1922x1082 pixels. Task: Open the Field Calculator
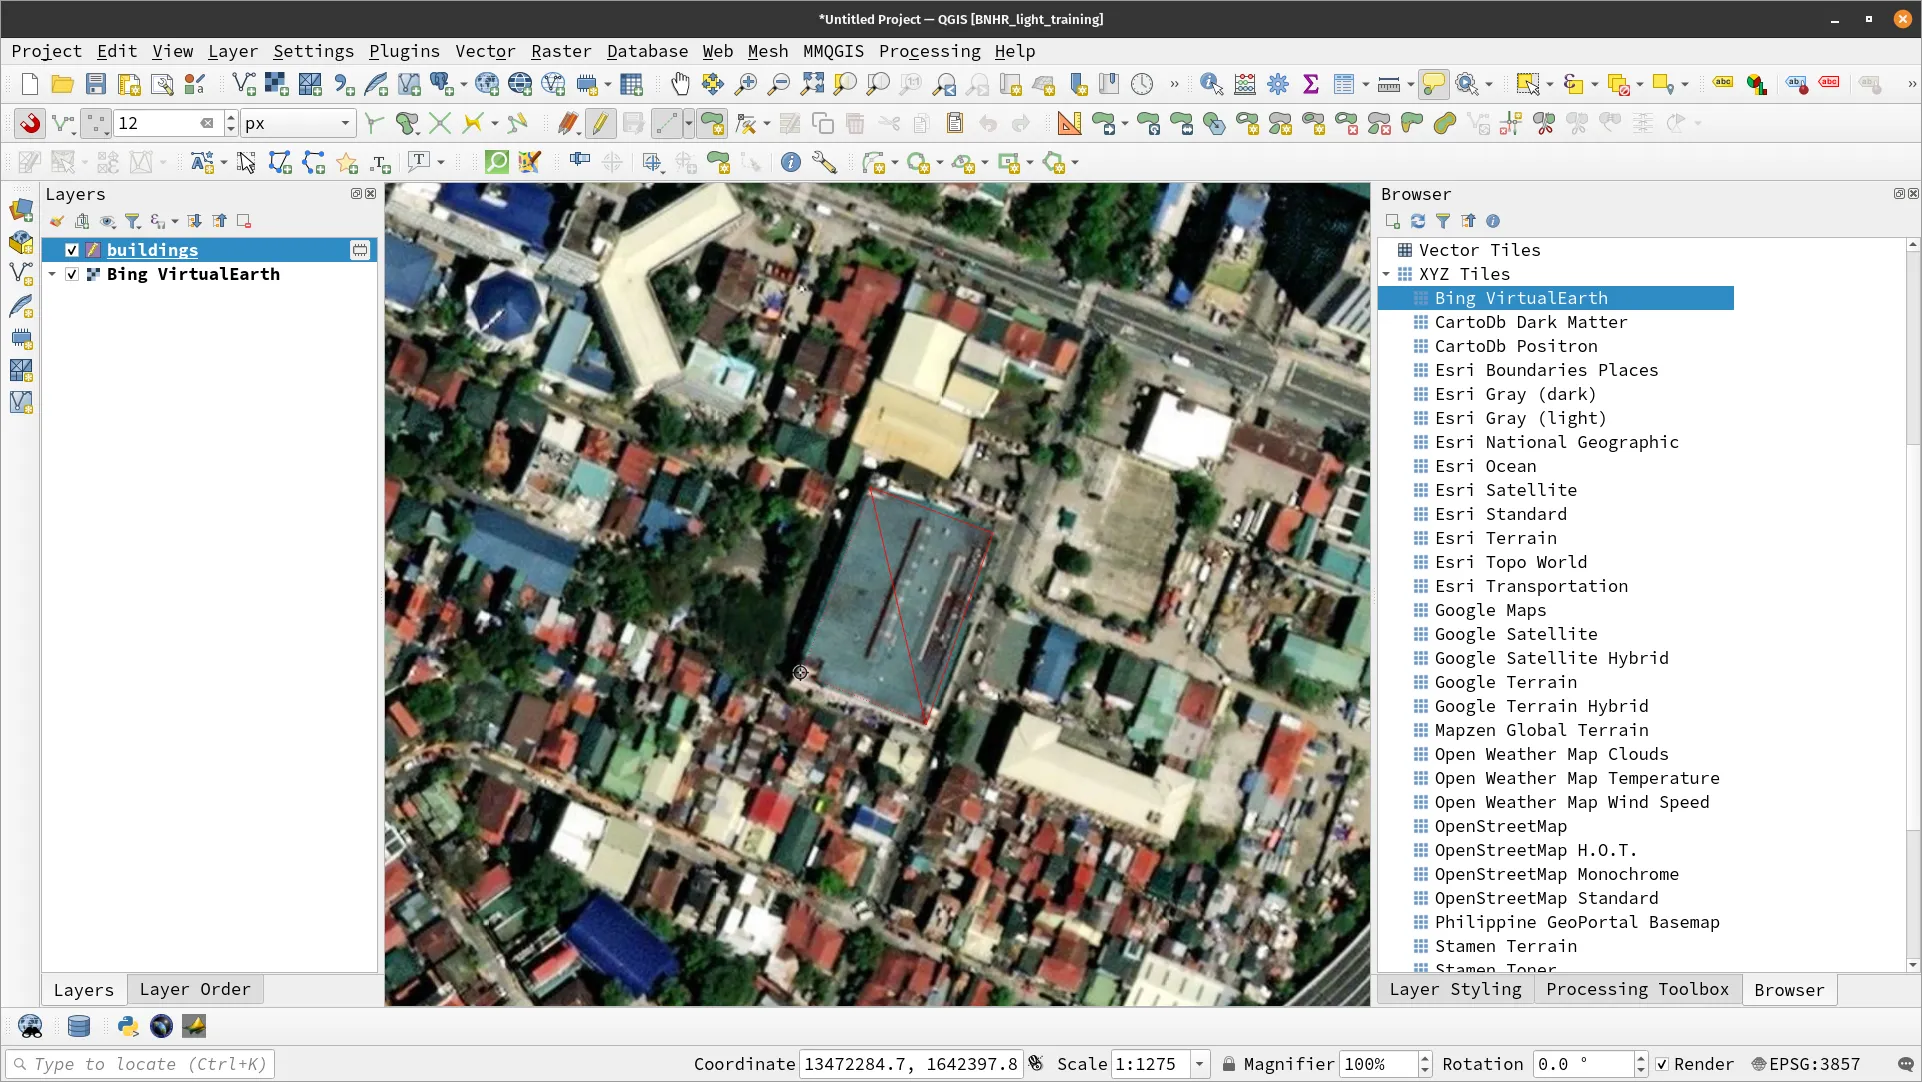pos(1244,84)
